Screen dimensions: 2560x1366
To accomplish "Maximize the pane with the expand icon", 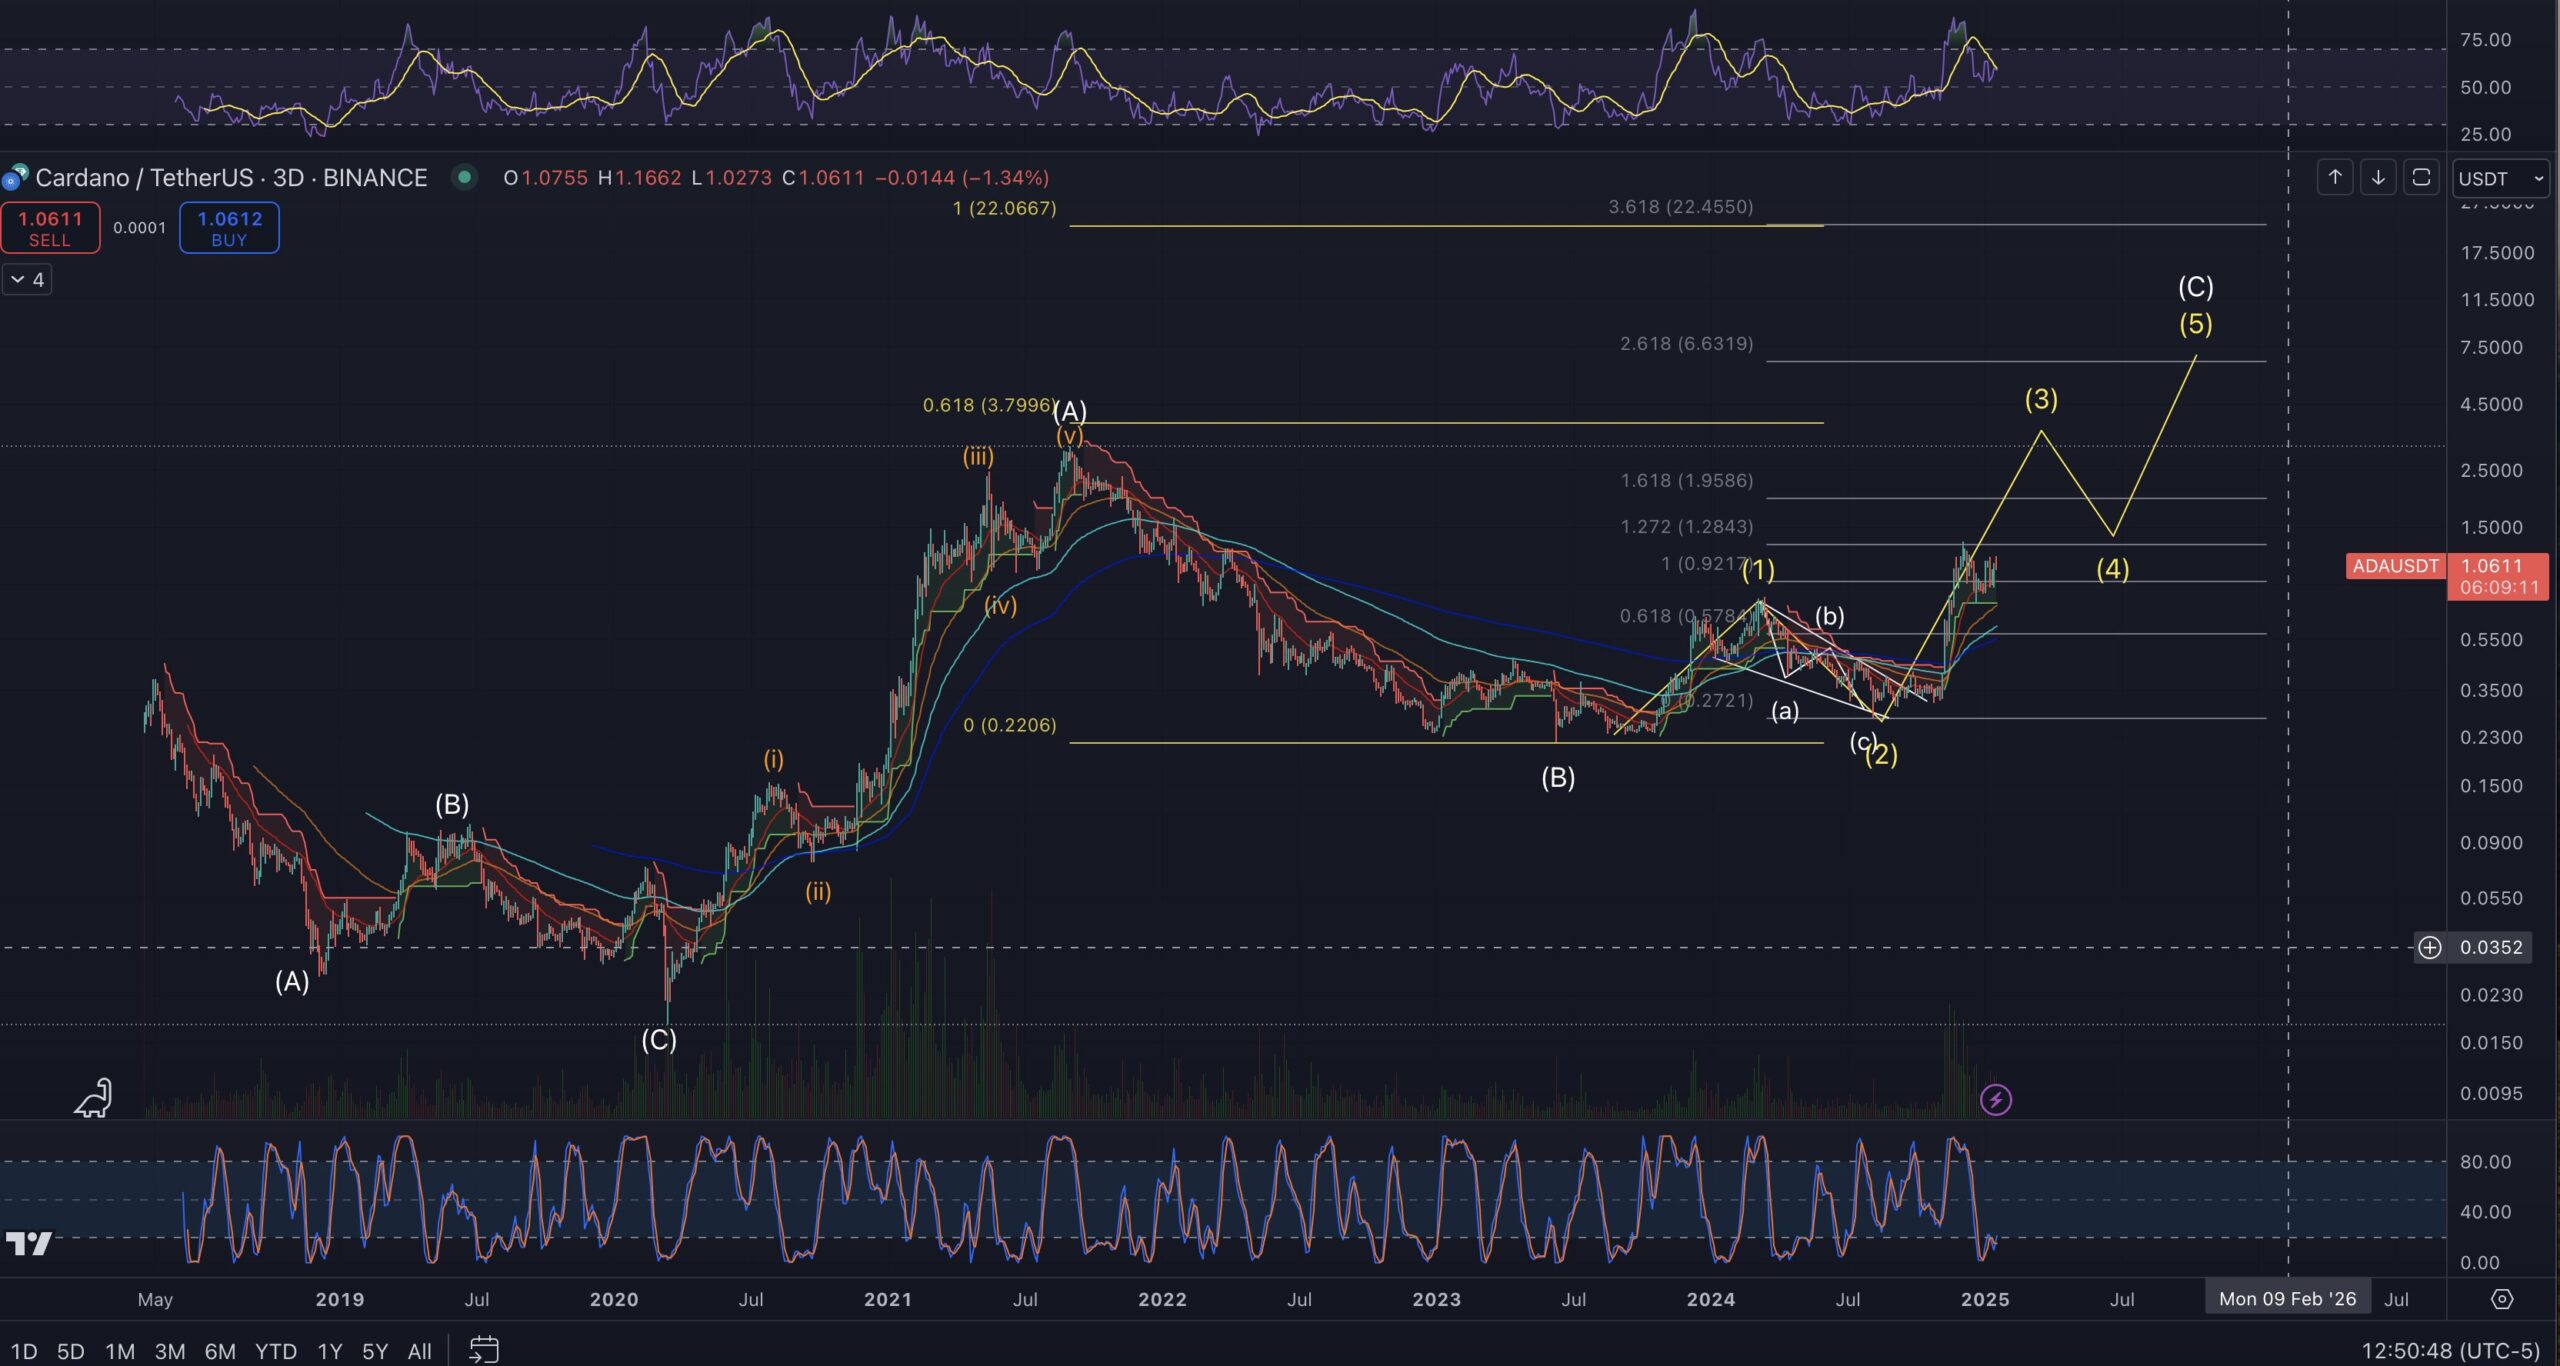I will pos(2423,177).
